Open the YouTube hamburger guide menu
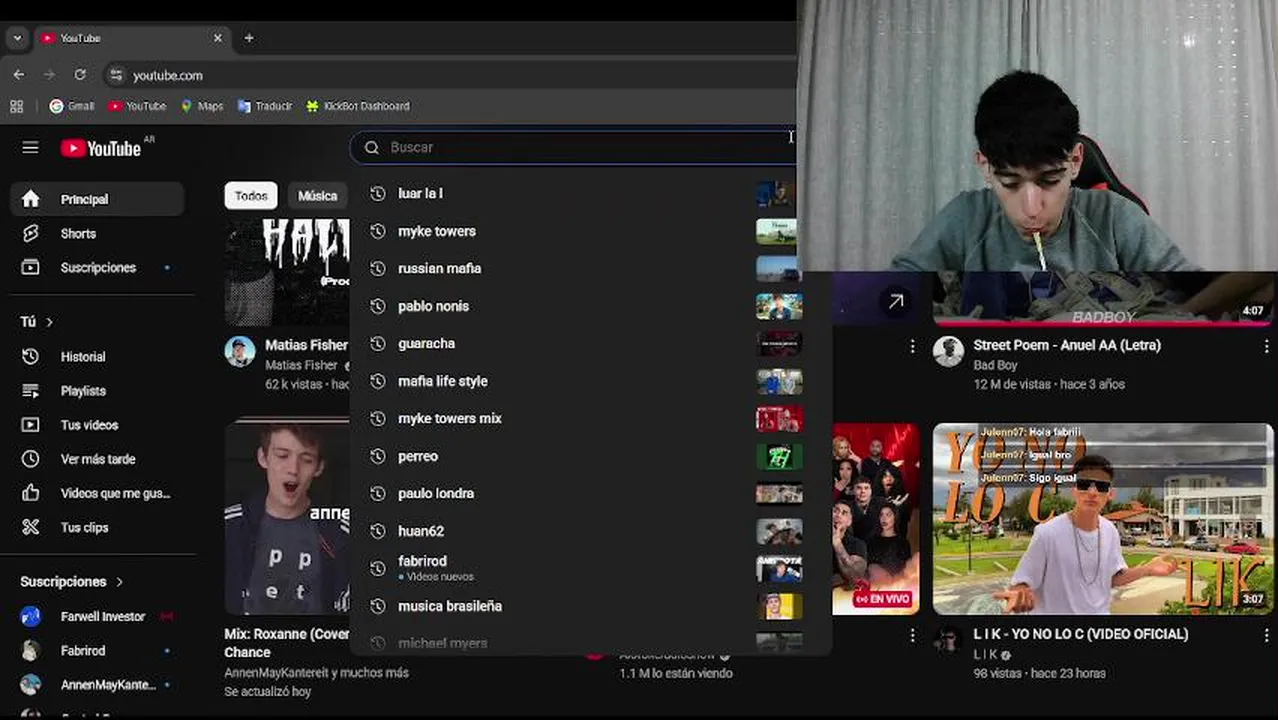Viewport: 1278px width, 720px height. point(31,147)
